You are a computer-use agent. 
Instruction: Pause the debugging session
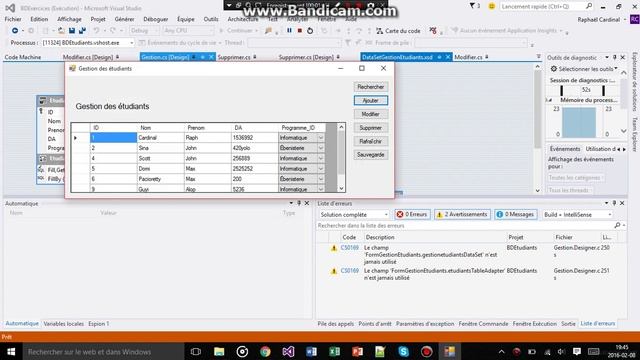click(x=289, y=31)
